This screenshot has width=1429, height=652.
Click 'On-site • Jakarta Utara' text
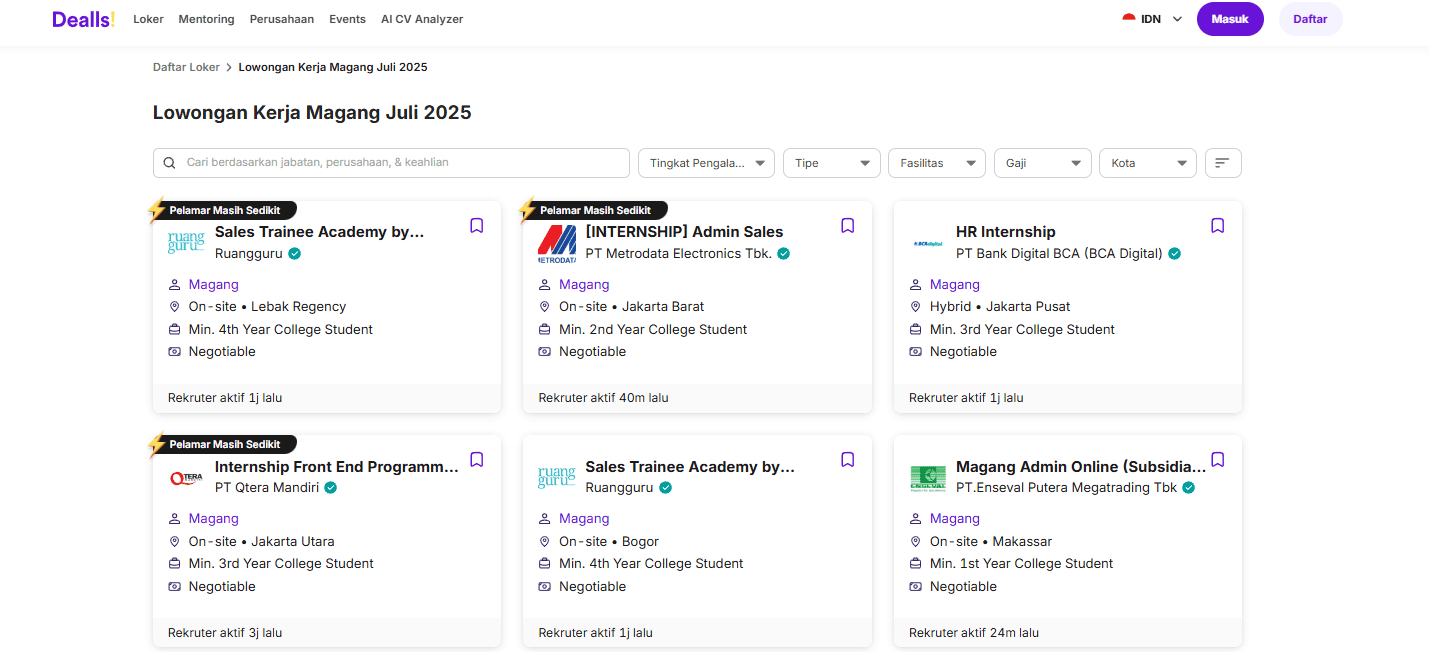pyautogui.click(x=261, y=542)
